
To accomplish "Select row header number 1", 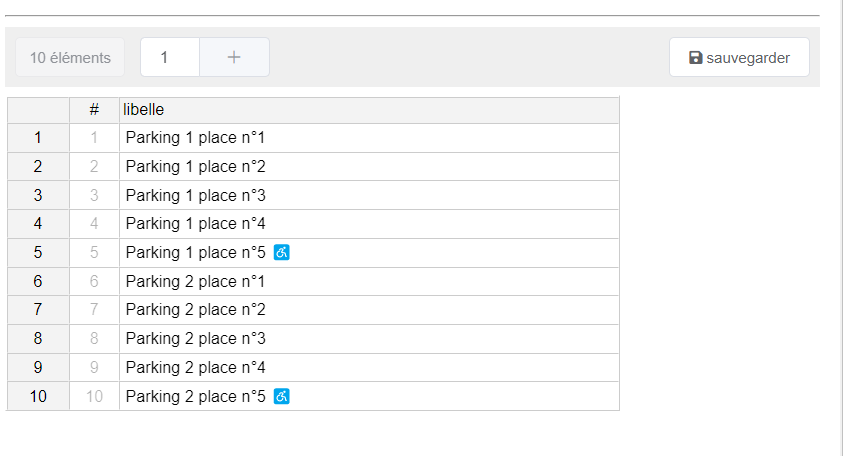I will pos(38,138).
